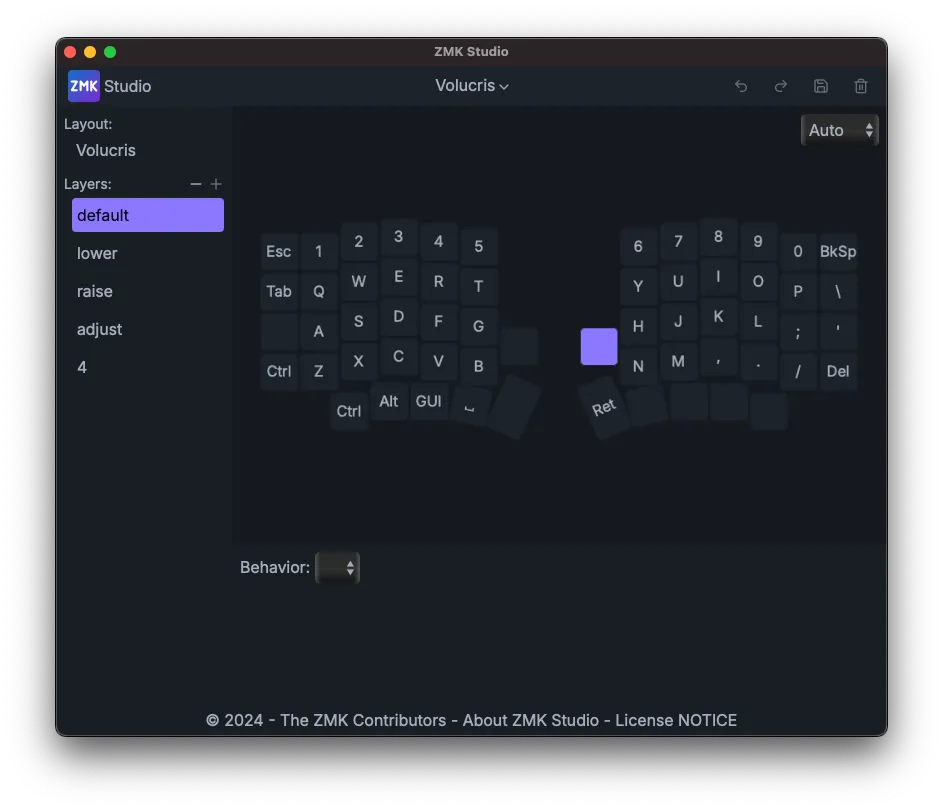Select the Y key
Image resolution: width=943 pixels, height=810 pixels.
click(x=638, y=286)
